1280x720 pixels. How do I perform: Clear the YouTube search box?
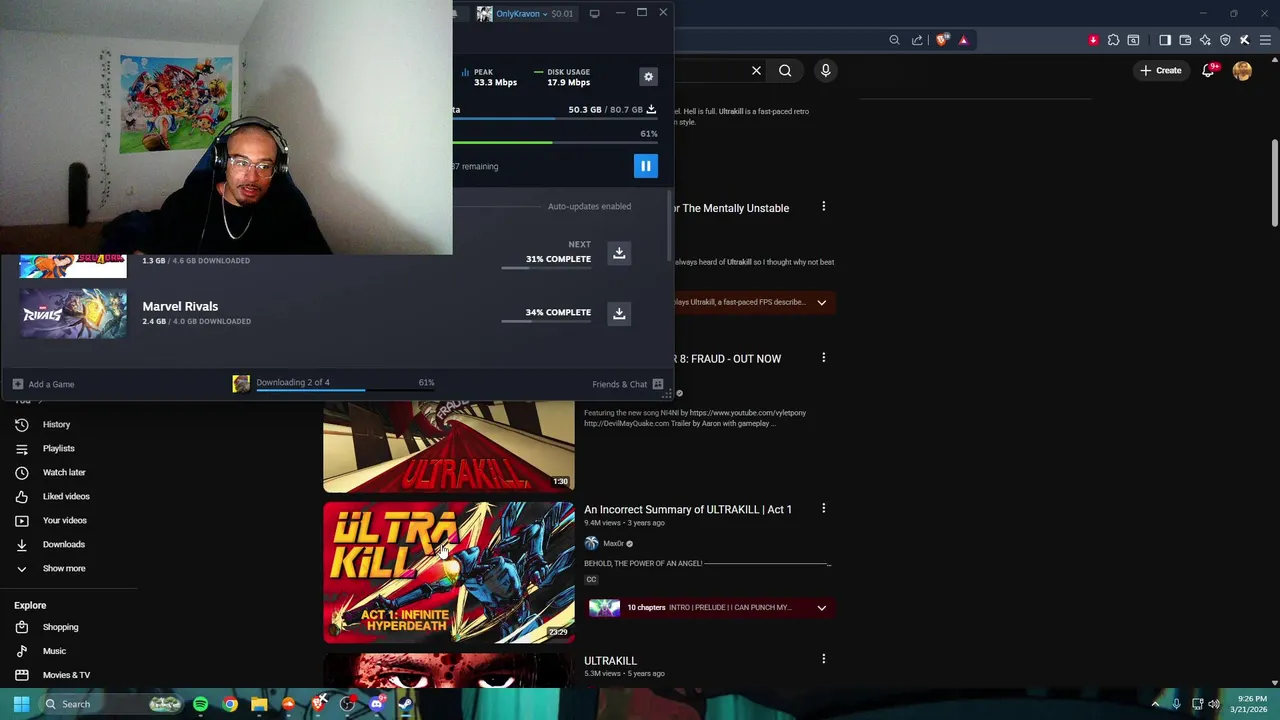756,70
